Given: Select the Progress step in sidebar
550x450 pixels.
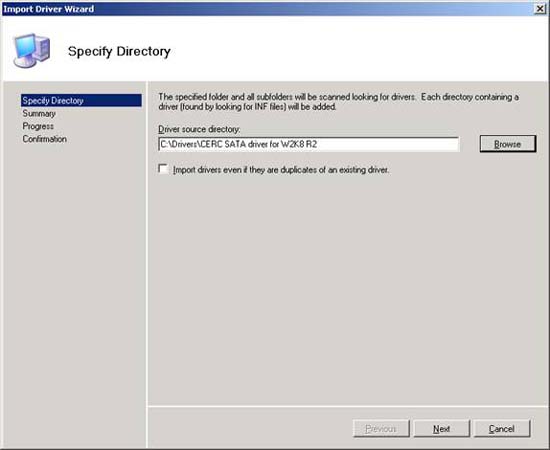Looking at the screenshot, I should click(38, 126).
